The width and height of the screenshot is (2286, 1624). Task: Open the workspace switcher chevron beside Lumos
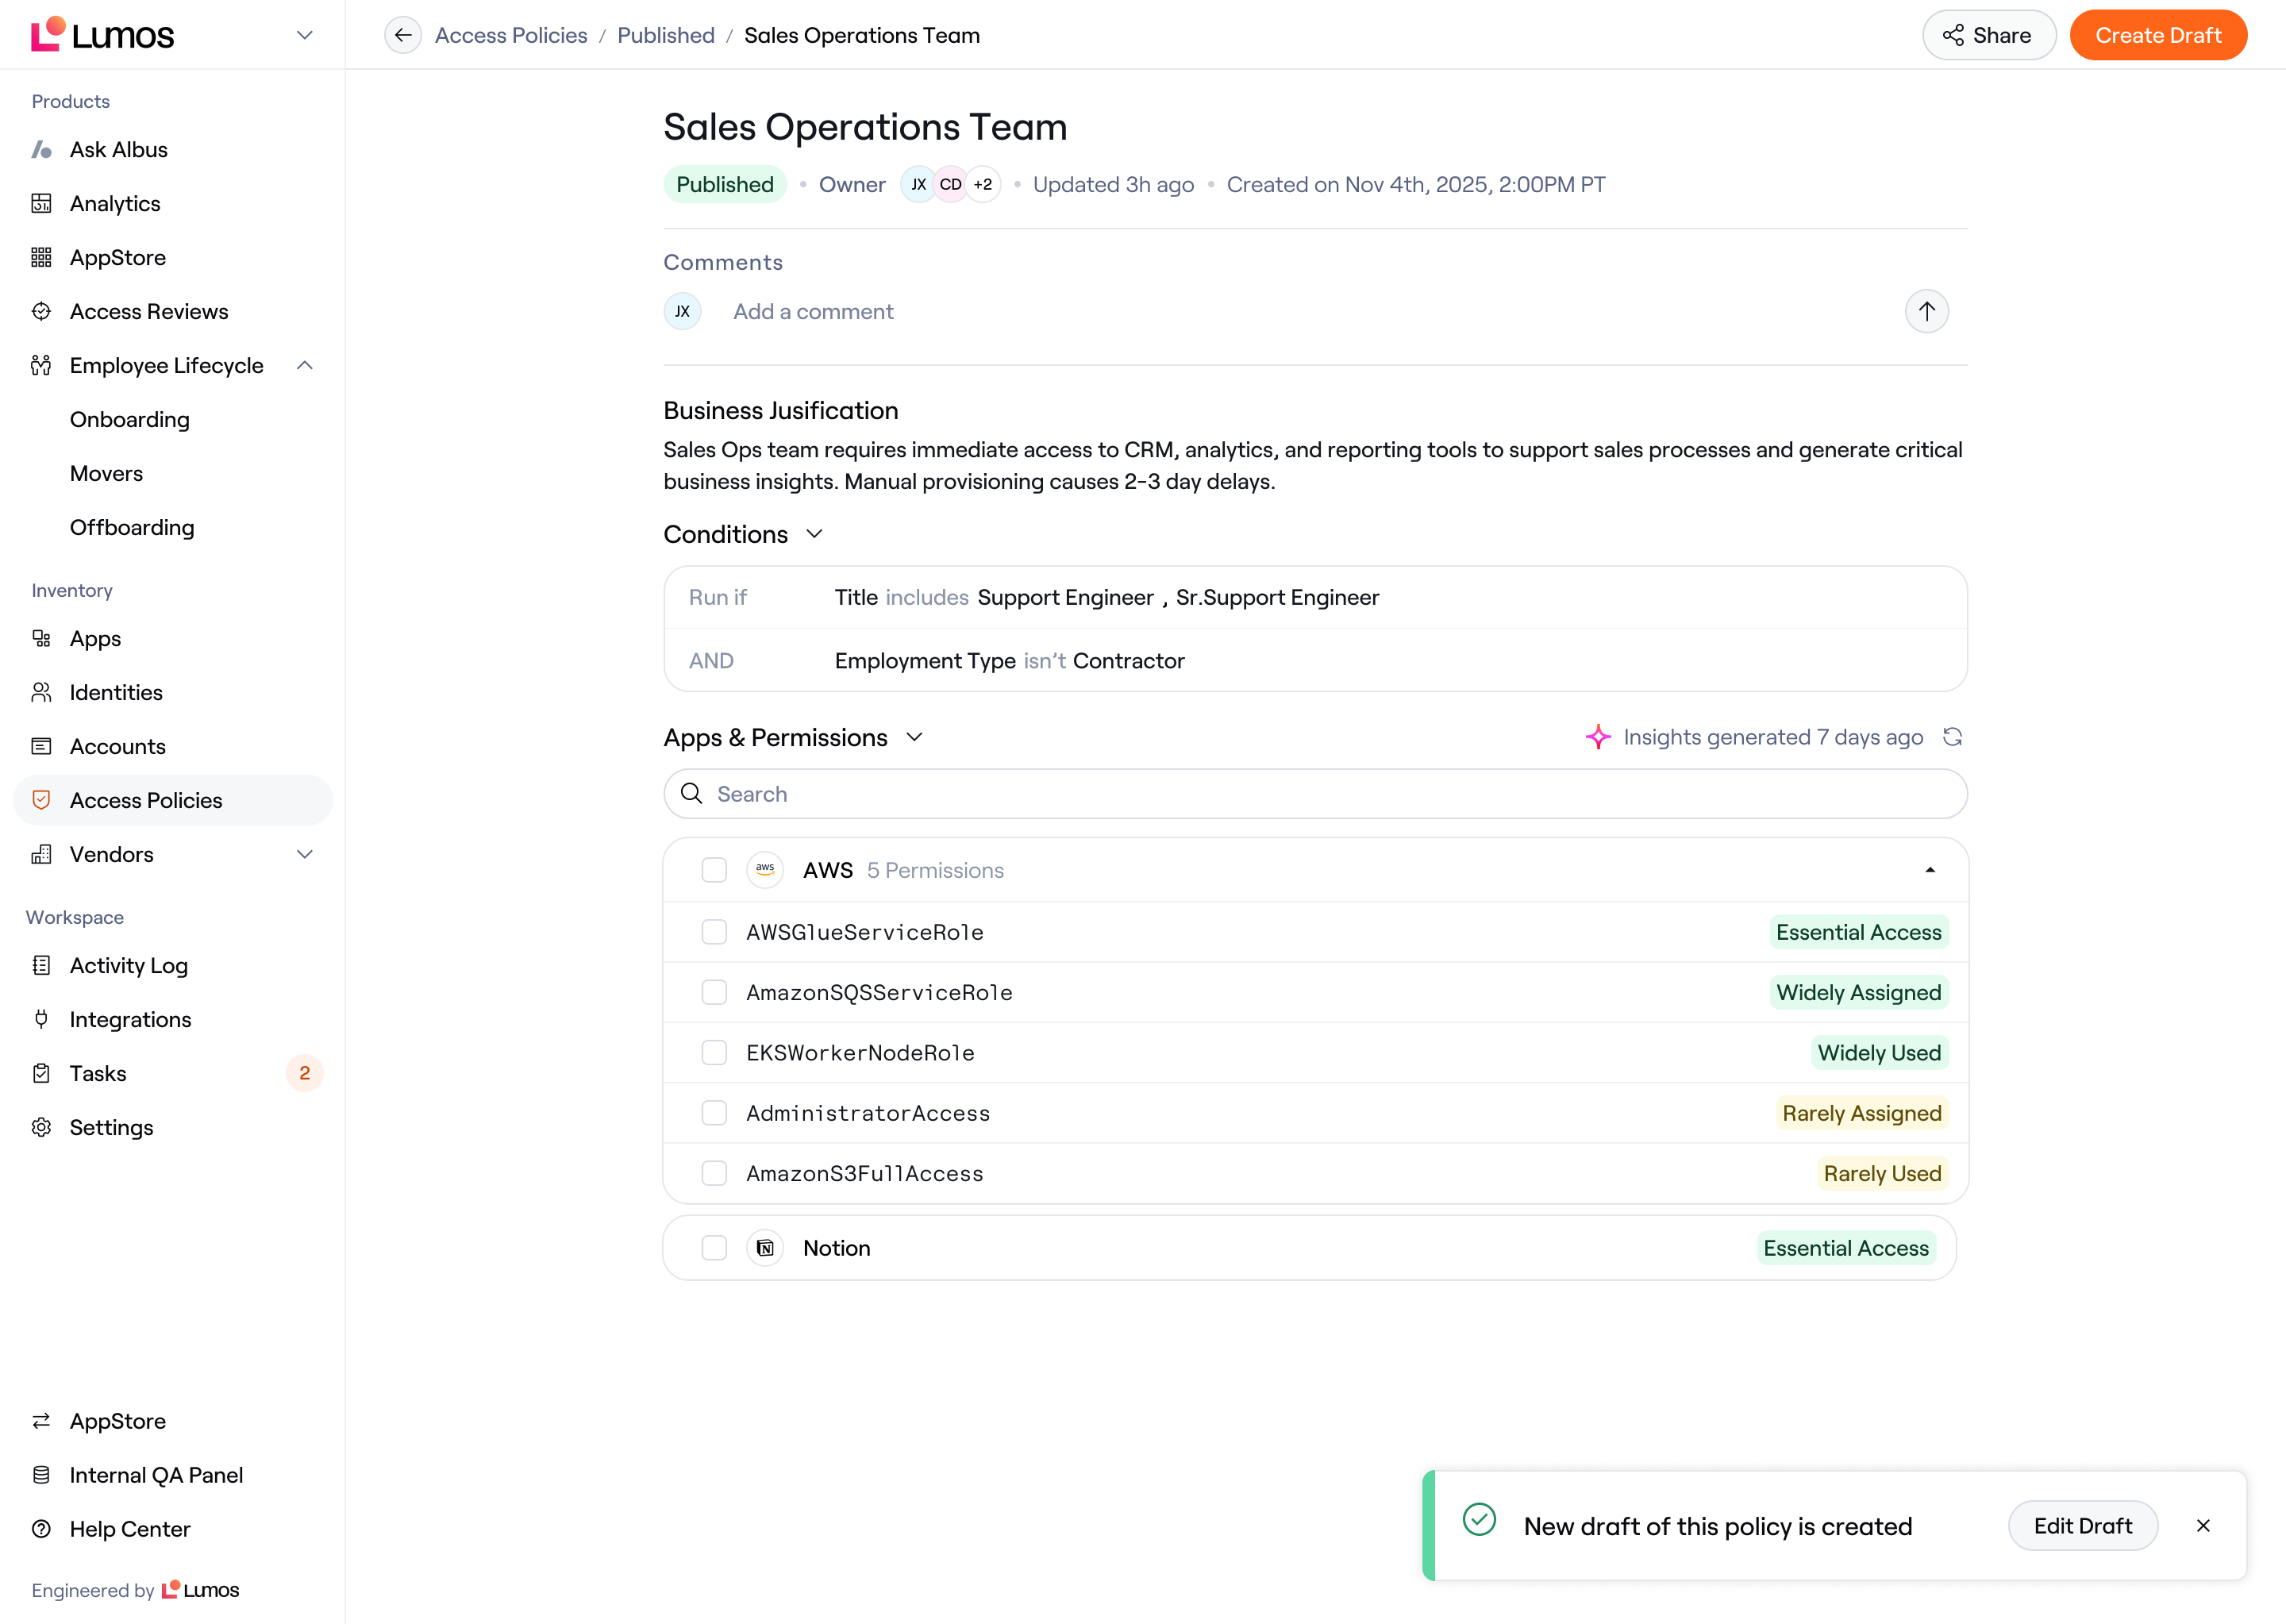pos(305,35)
